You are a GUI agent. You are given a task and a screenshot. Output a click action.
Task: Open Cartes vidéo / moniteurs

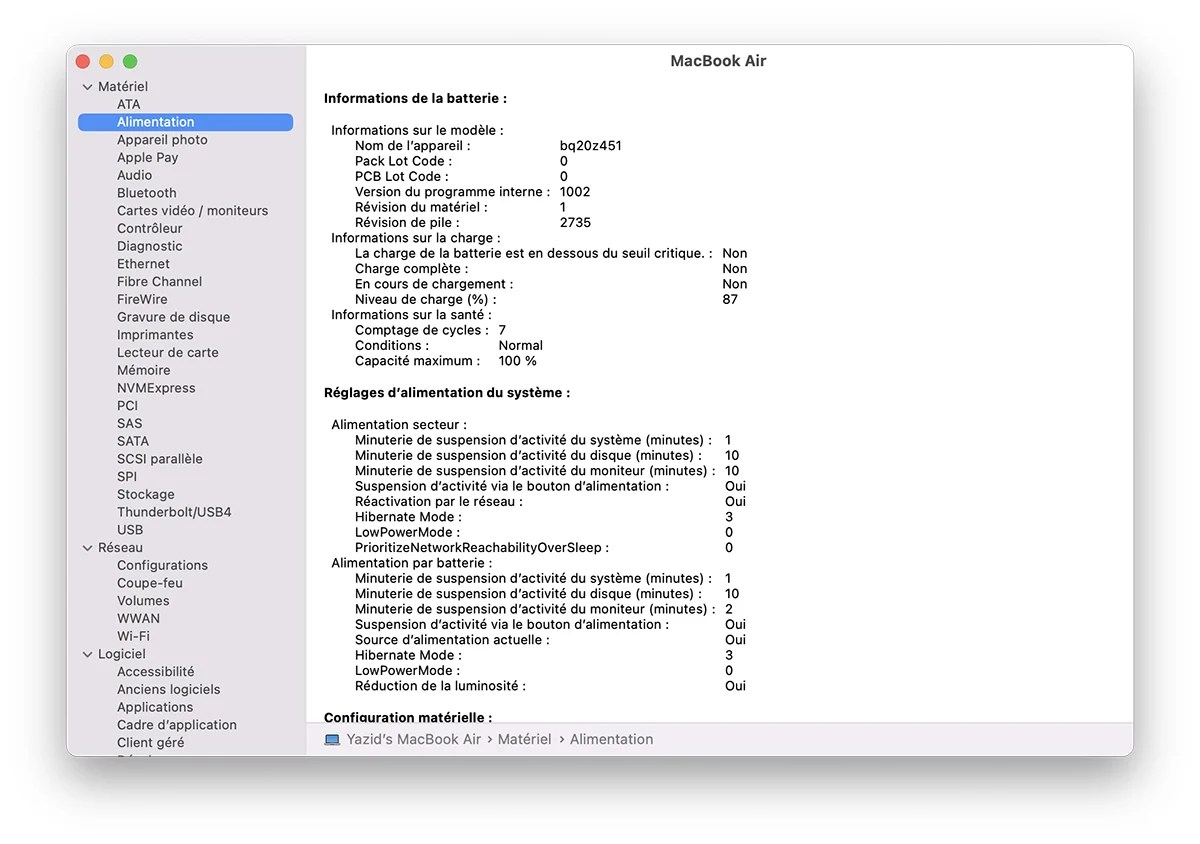(193, 211)
